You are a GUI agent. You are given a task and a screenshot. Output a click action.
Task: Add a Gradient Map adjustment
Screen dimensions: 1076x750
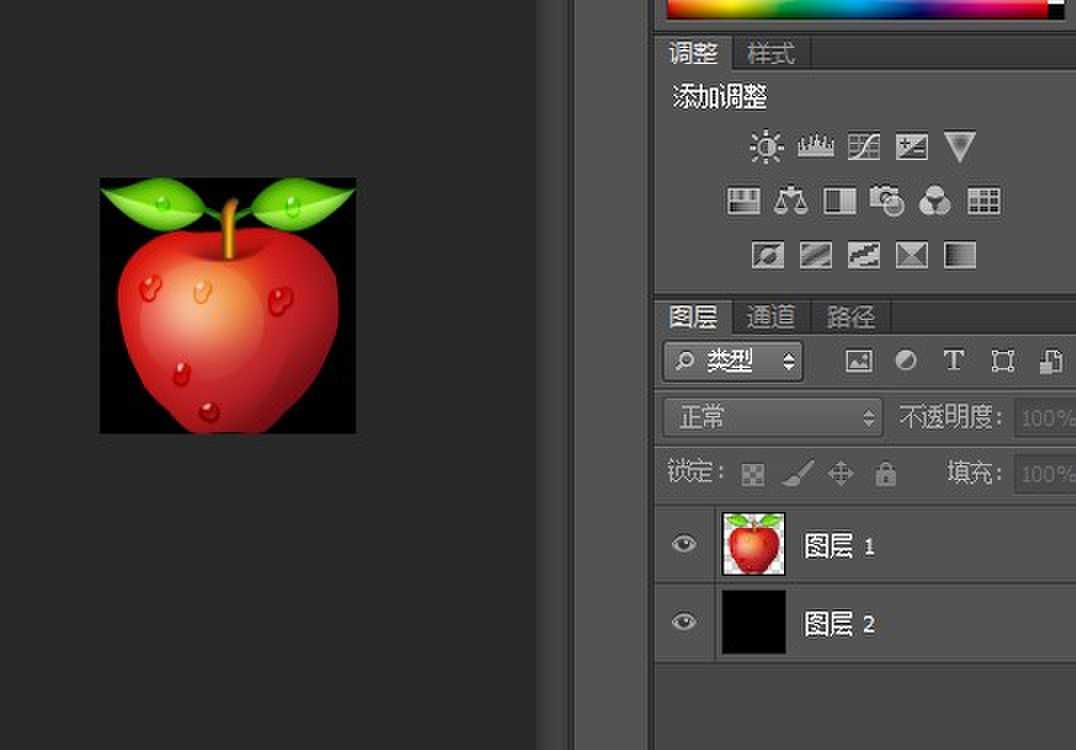(959, 255)
